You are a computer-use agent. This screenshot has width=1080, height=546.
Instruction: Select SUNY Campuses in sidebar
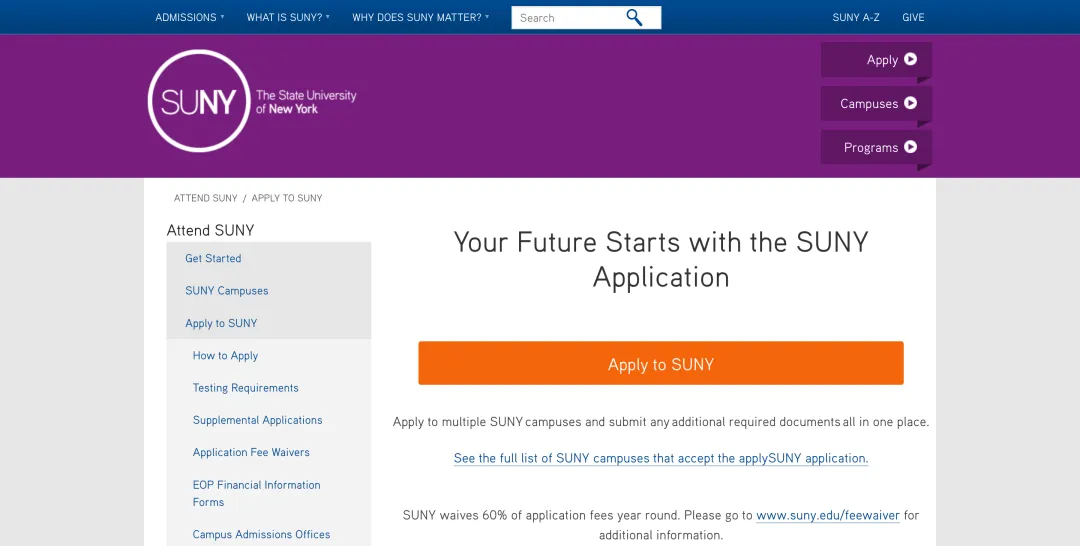point(227,291)
